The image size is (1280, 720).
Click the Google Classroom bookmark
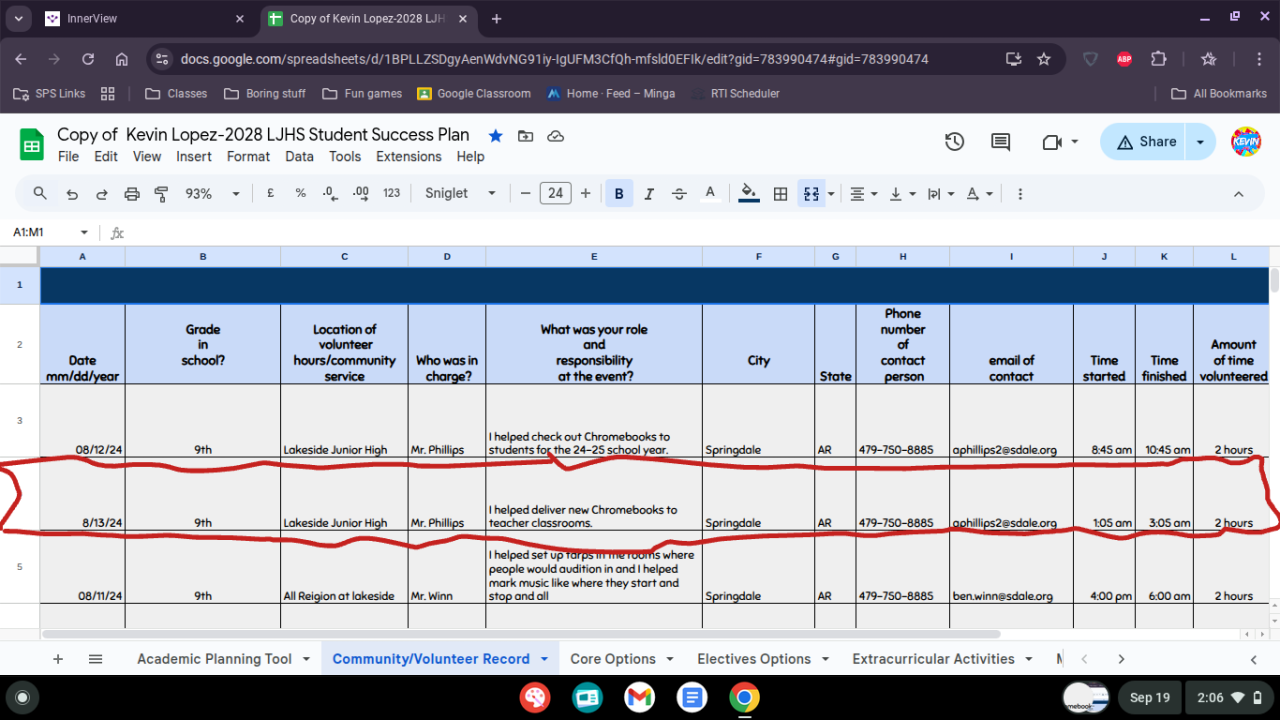[474, 93]
